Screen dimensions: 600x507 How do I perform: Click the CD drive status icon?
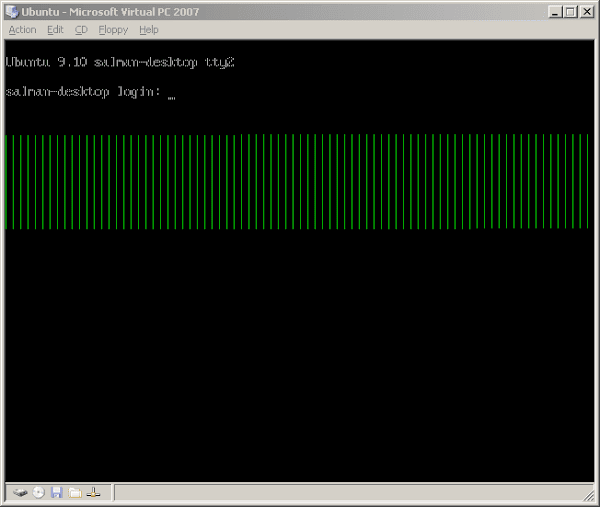pos(39,492)
